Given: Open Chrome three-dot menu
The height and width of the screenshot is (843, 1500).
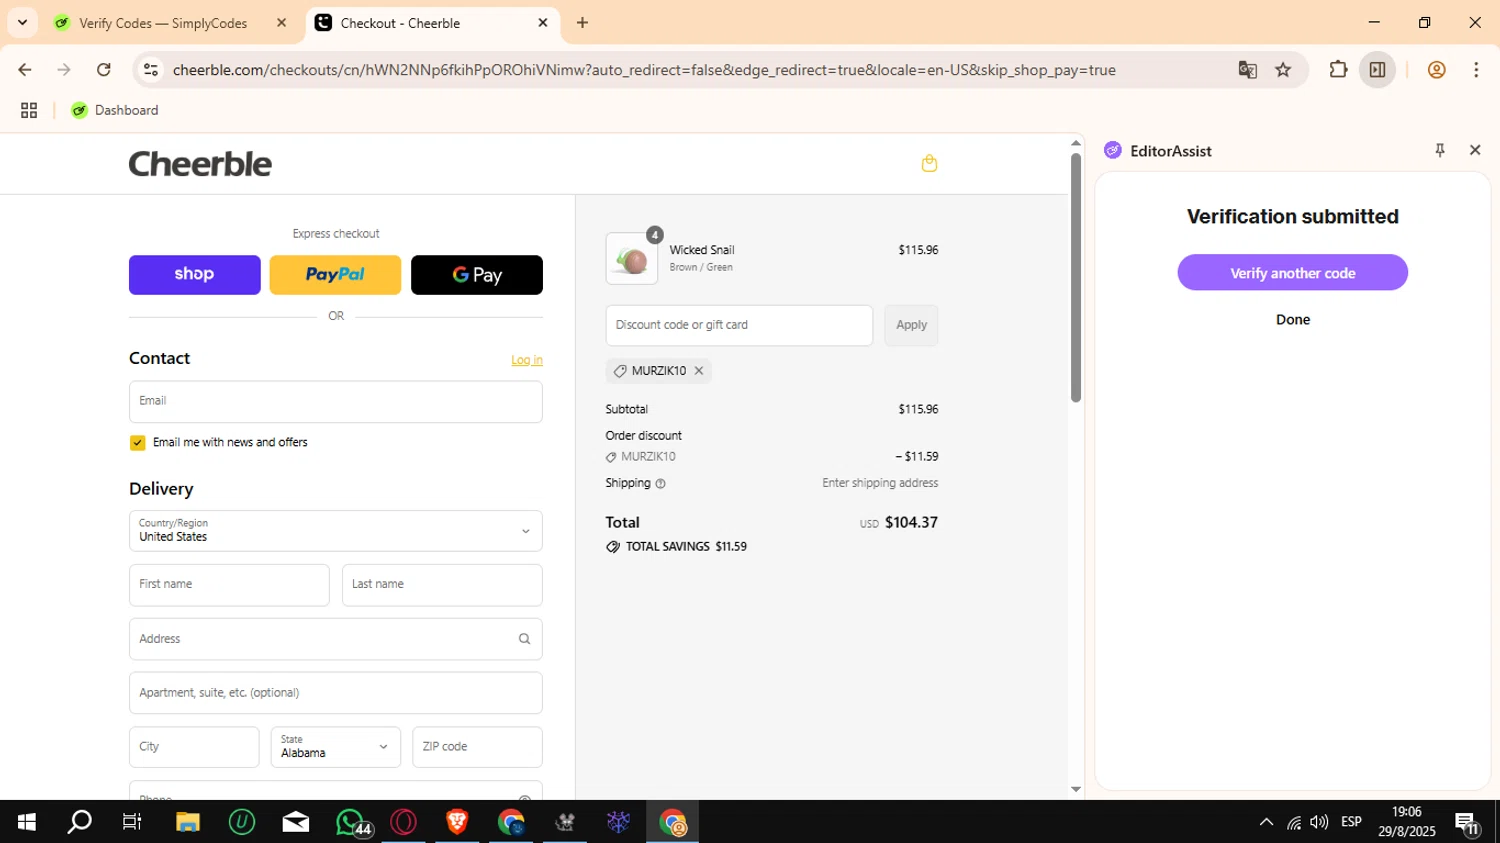Looking at the screenshot, I should pos(1476,70).
